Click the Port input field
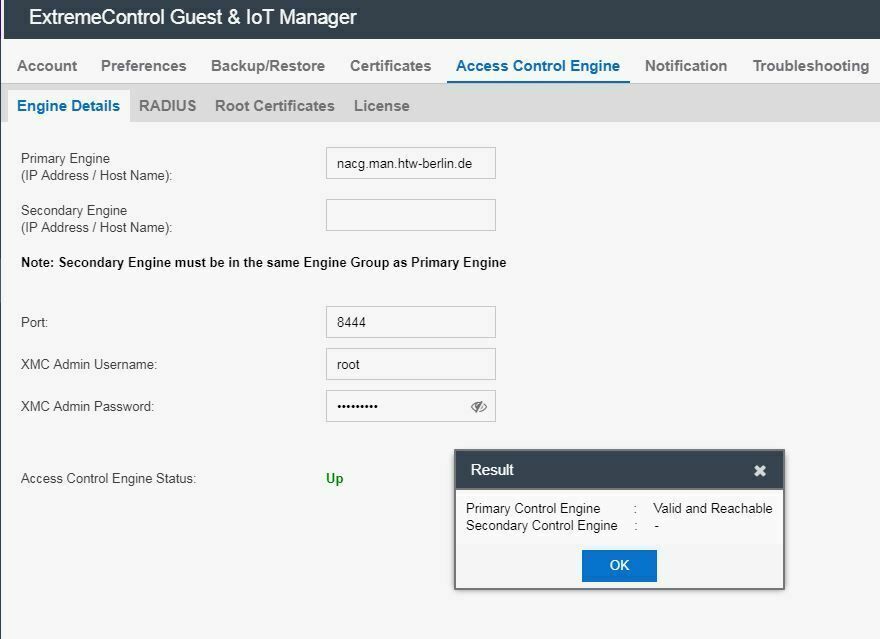The image size is (880, 639). 410,322
